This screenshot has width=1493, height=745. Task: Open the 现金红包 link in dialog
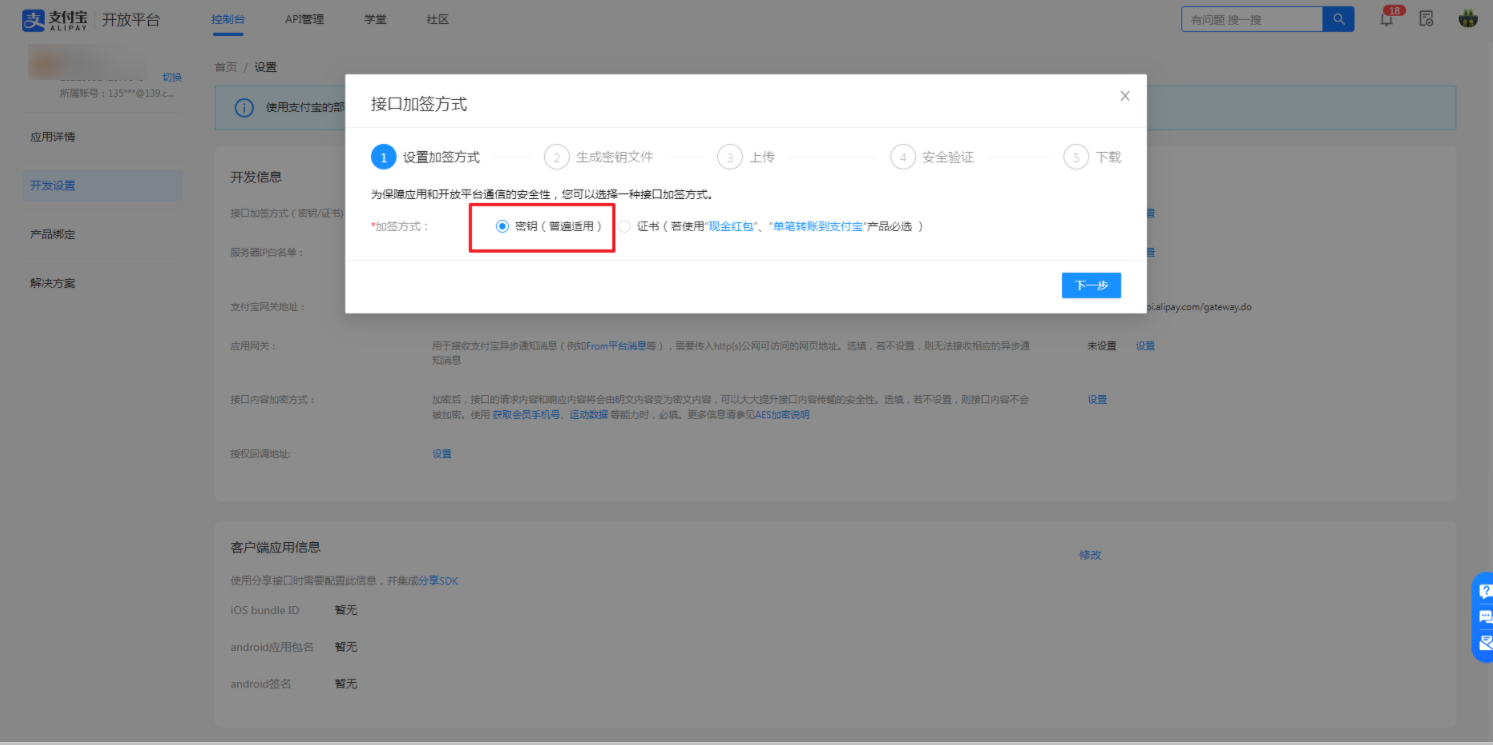731,226
